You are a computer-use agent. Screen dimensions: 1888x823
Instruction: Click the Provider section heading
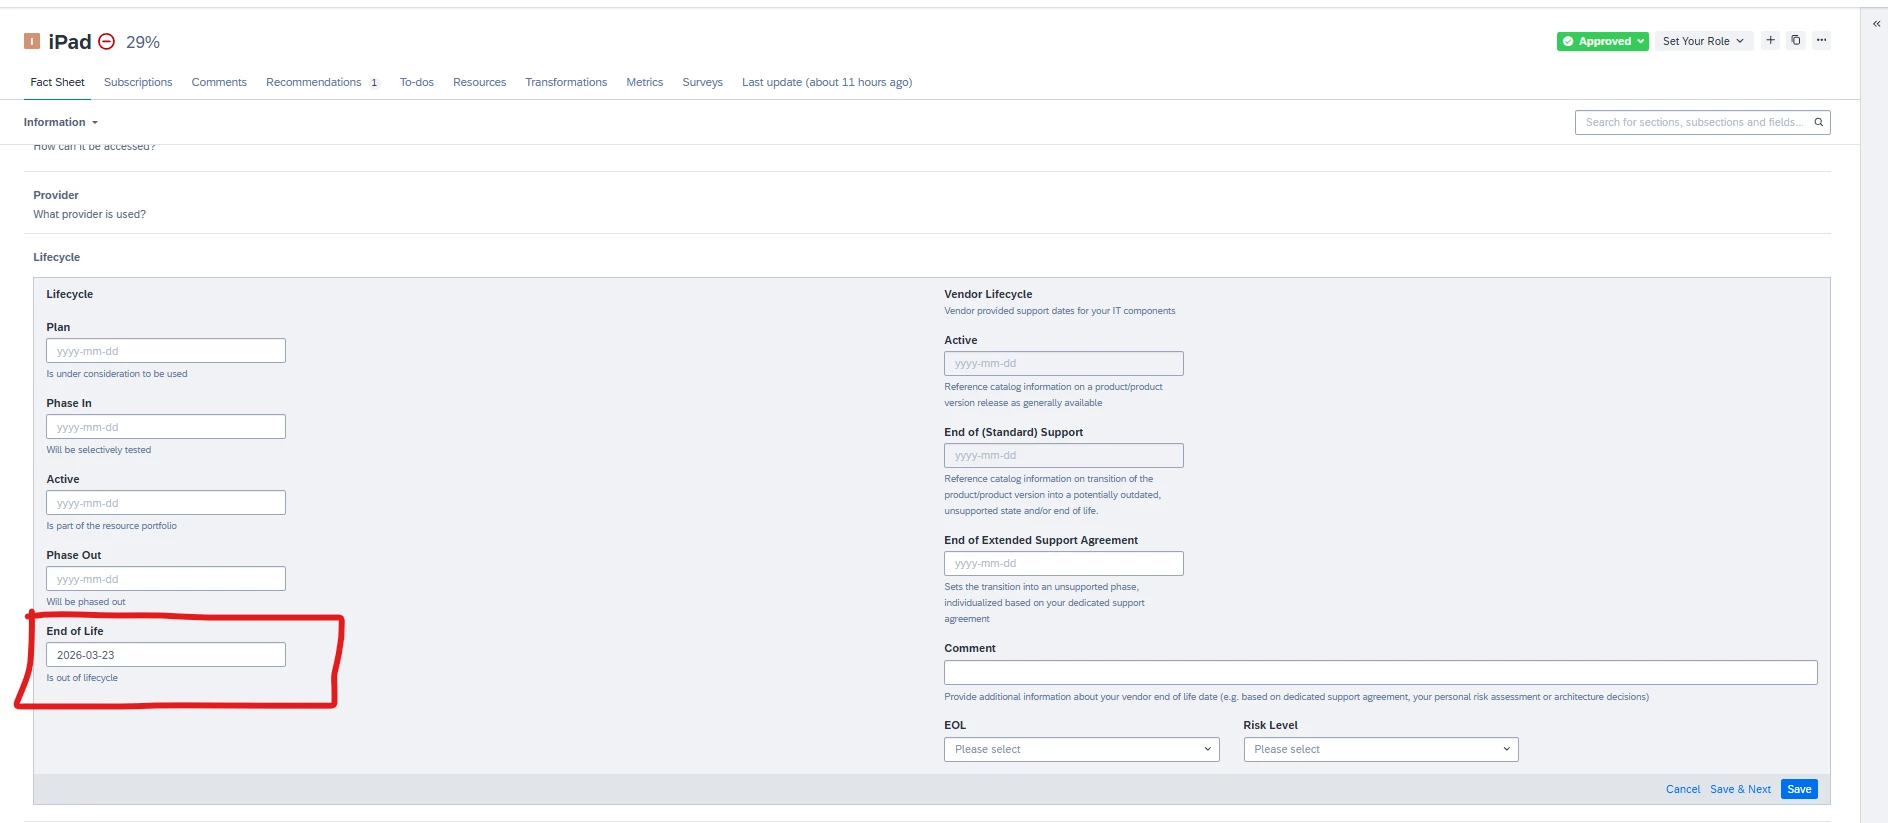coord(56,195)
